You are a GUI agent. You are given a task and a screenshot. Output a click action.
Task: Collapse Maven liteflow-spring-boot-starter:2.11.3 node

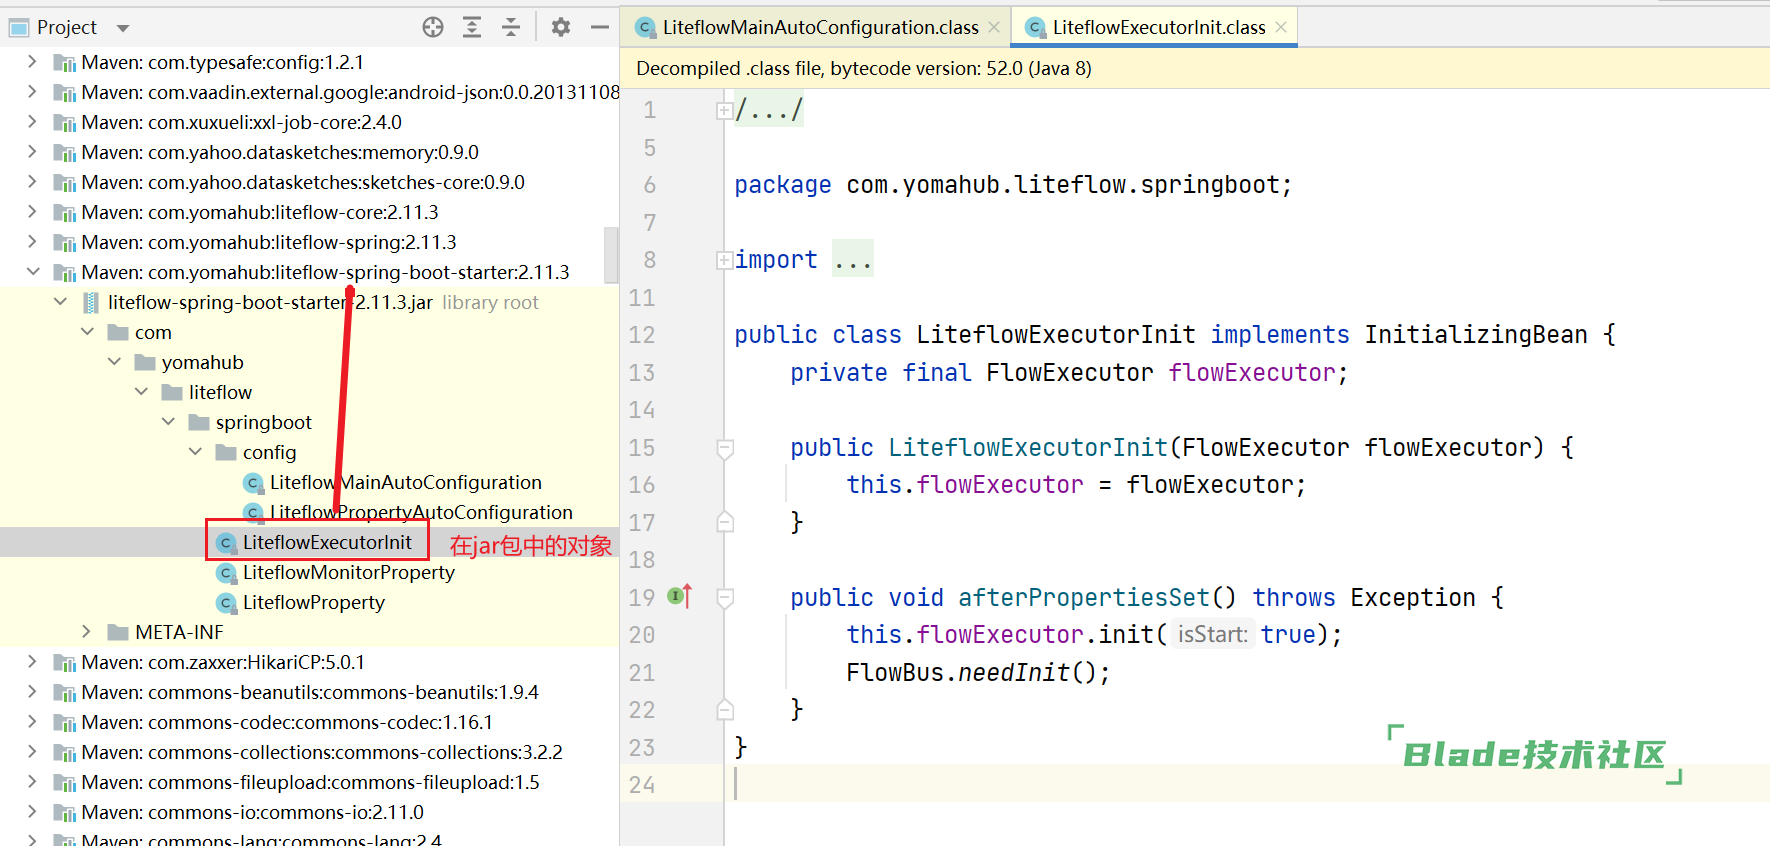32,272
